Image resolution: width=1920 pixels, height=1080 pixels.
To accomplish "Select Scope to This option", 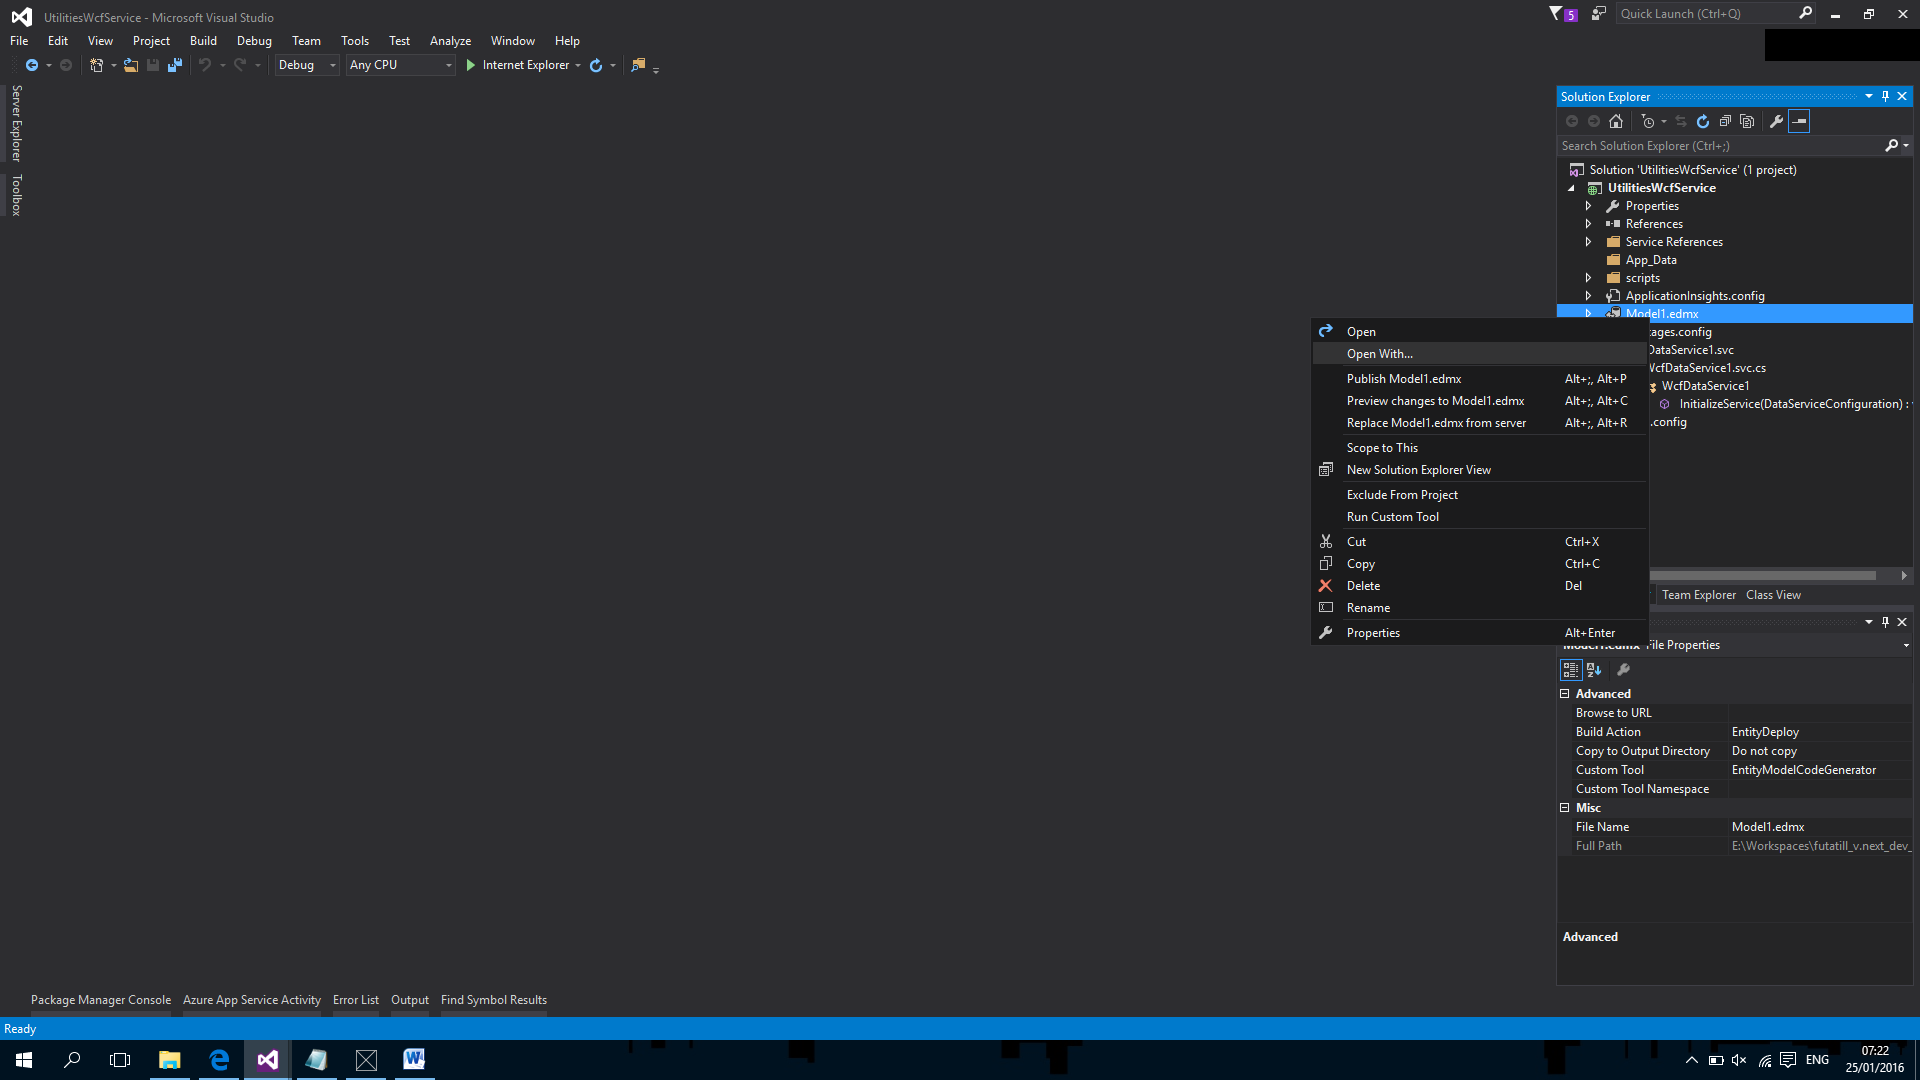I will 1479,448.
